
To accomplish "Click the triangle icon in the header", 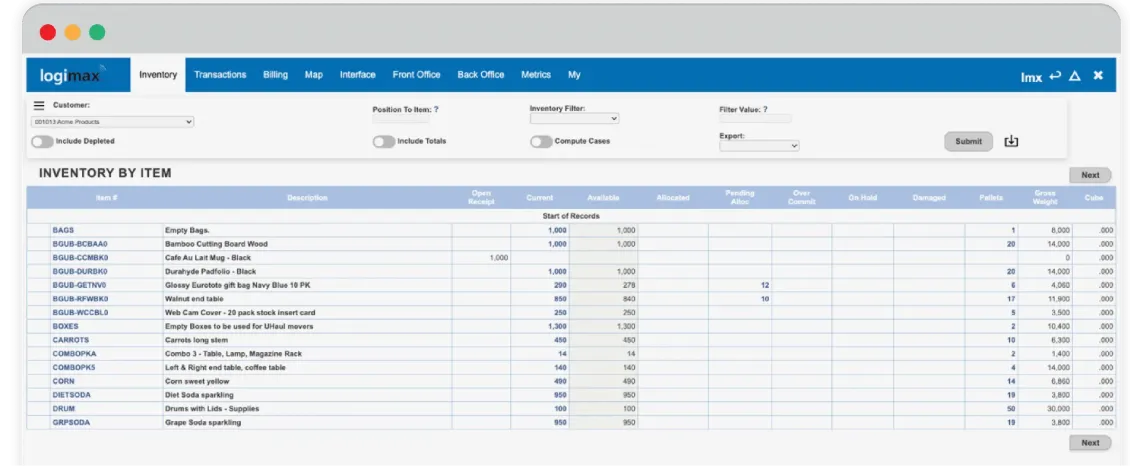I will 1075,76.
